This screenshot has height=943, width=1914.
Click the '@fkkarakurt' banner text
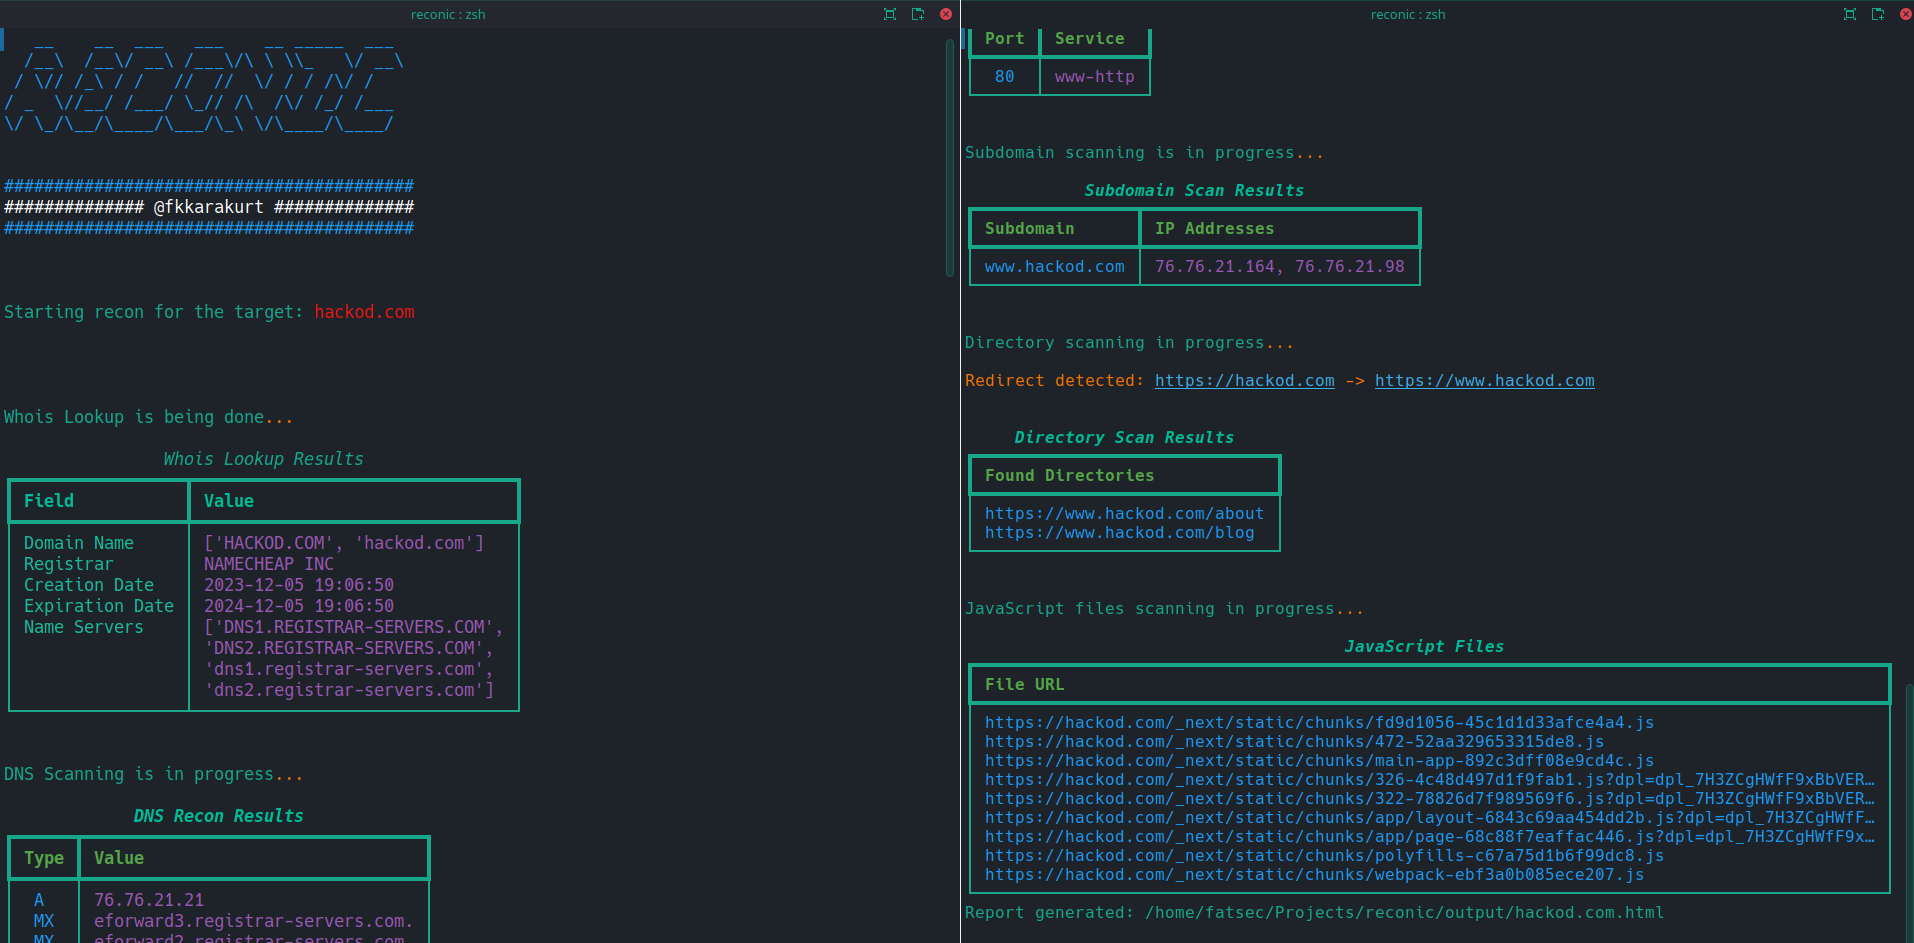tap(209, 207)
